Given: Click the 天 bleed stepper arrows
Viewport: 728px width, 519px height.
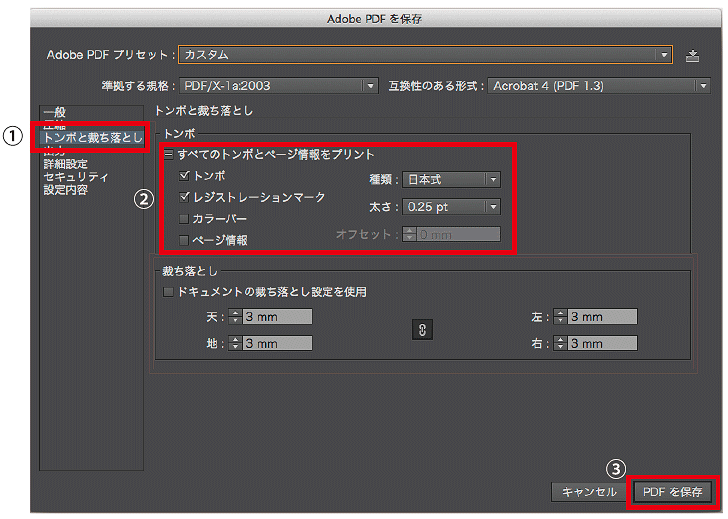Looking at the screenshot, I should (235, 317).
